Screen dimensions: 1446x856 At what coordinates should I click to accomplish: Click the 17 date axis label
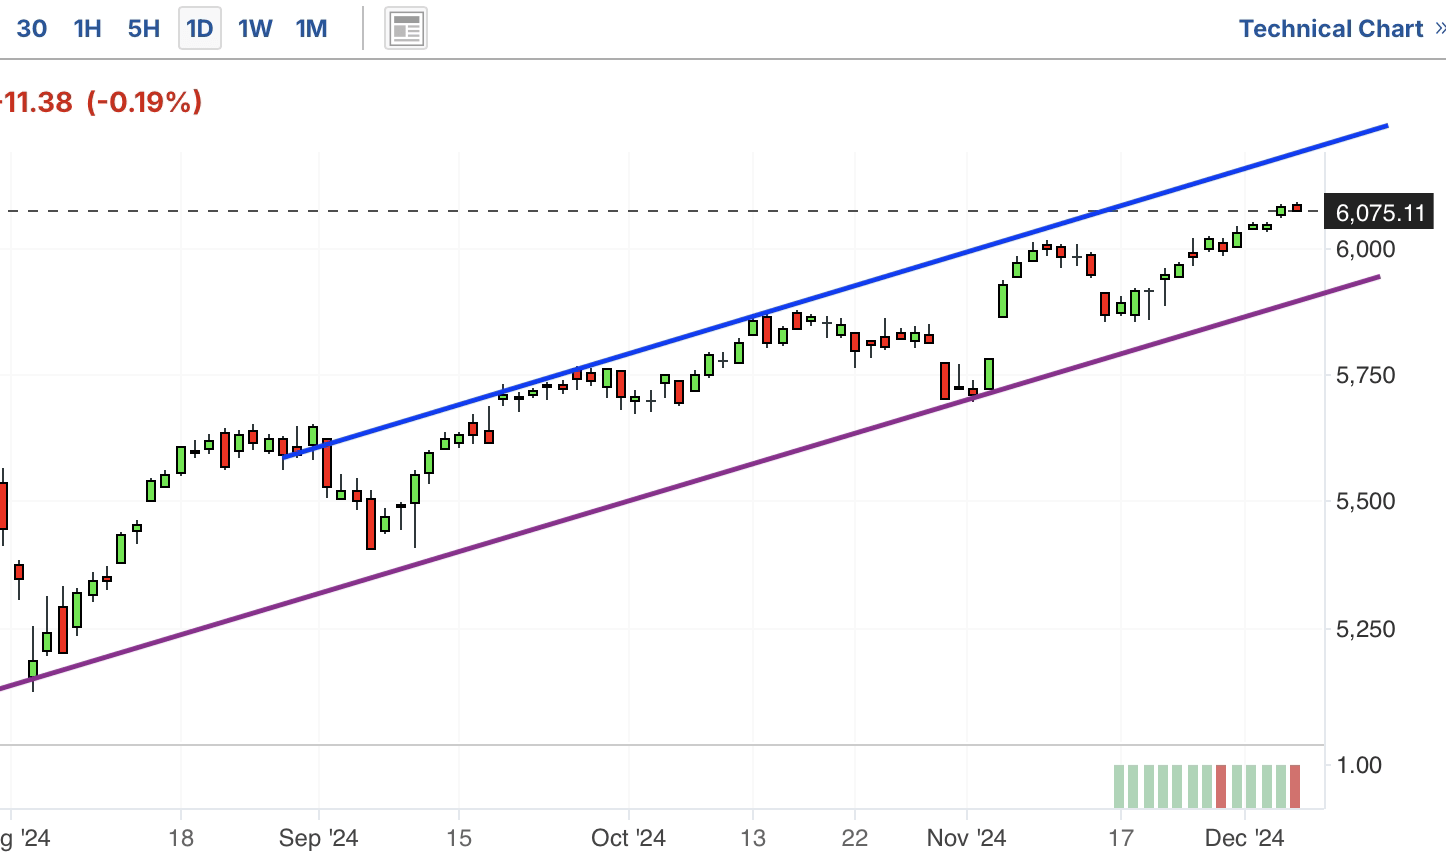click(1121, 837)
